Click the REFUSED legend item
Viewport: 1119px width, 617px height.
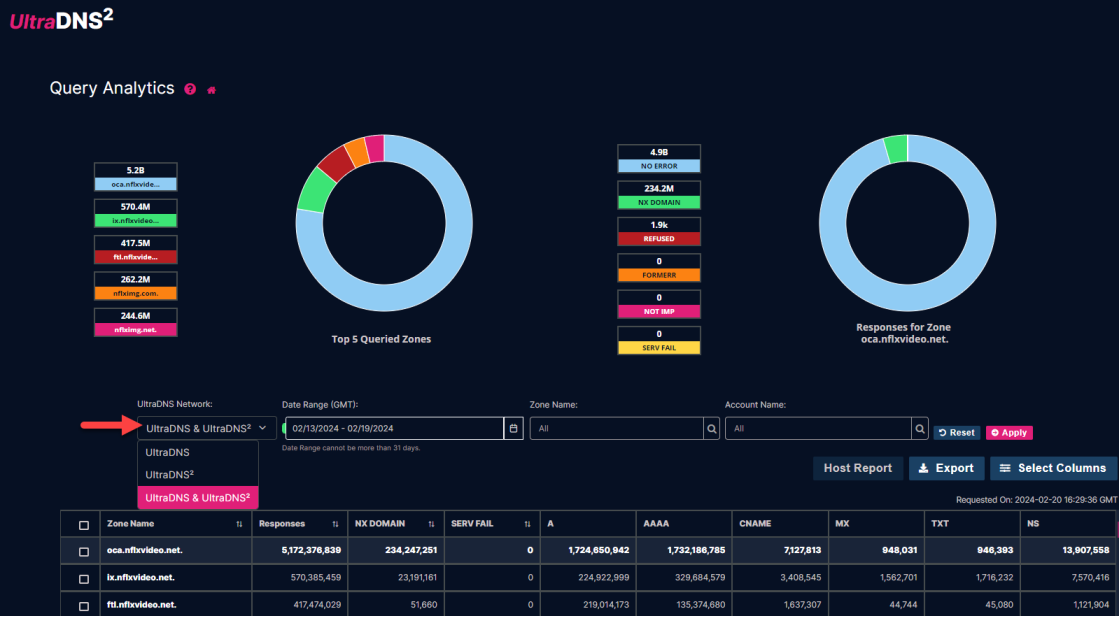[x=659, y=232]
